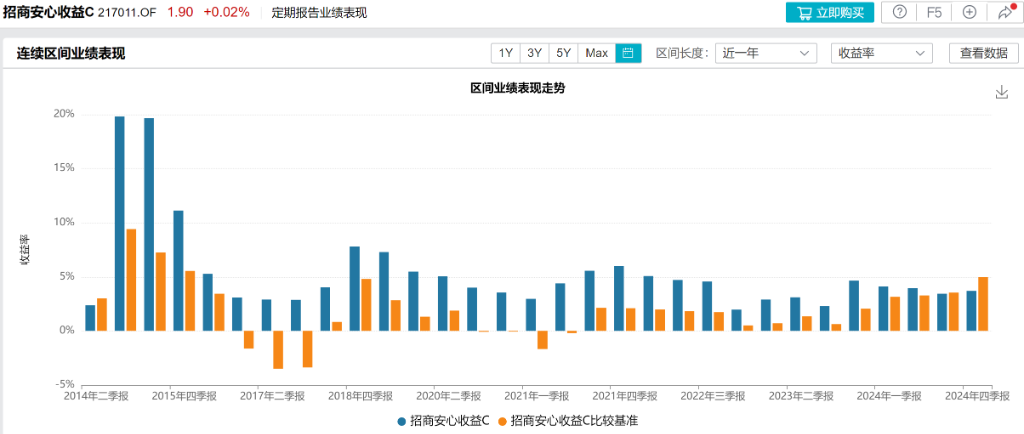Click x-axis label 2023年二季报
Screen dimensions: 1024x434
[801, 396]
